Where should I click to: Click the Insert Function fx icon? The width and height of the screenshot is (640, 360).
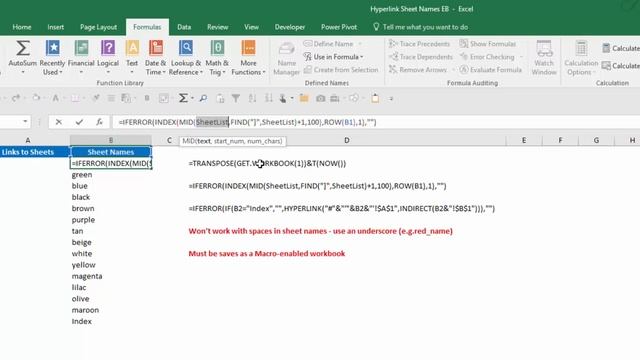99,122
